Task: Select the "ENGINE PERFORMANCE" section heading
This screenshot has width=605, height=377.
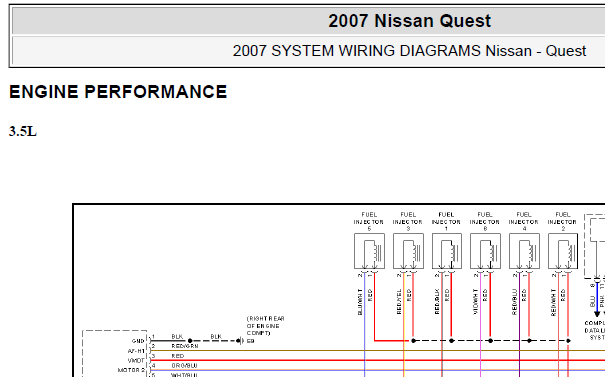Action: [118, 92]
